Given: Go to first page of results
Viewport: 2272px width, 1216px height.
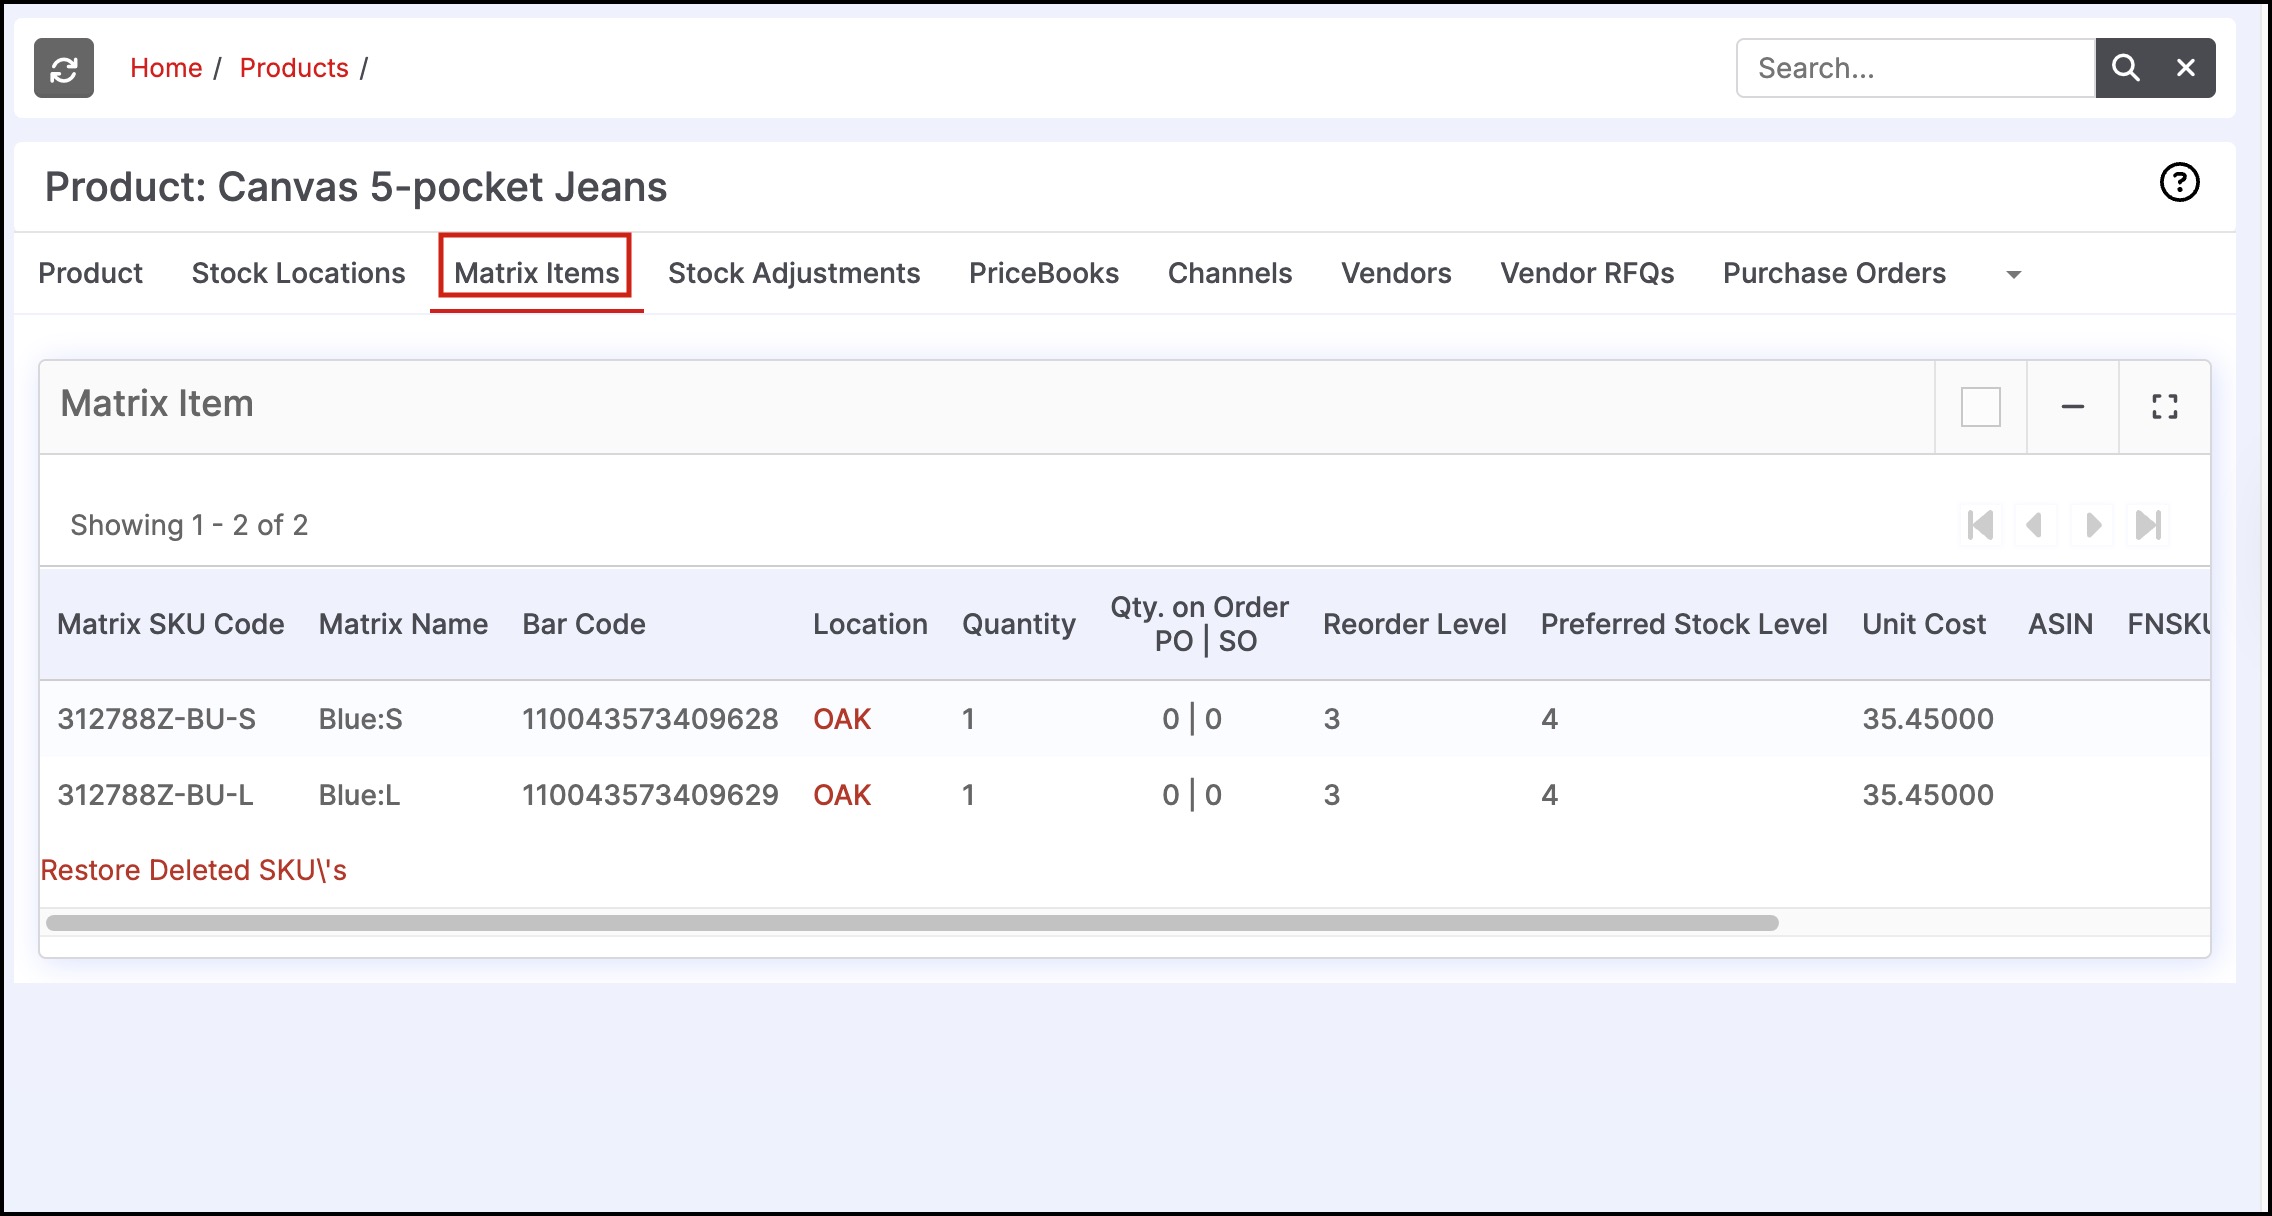Looking at the screenshot, I should (x=1980, y=525).
